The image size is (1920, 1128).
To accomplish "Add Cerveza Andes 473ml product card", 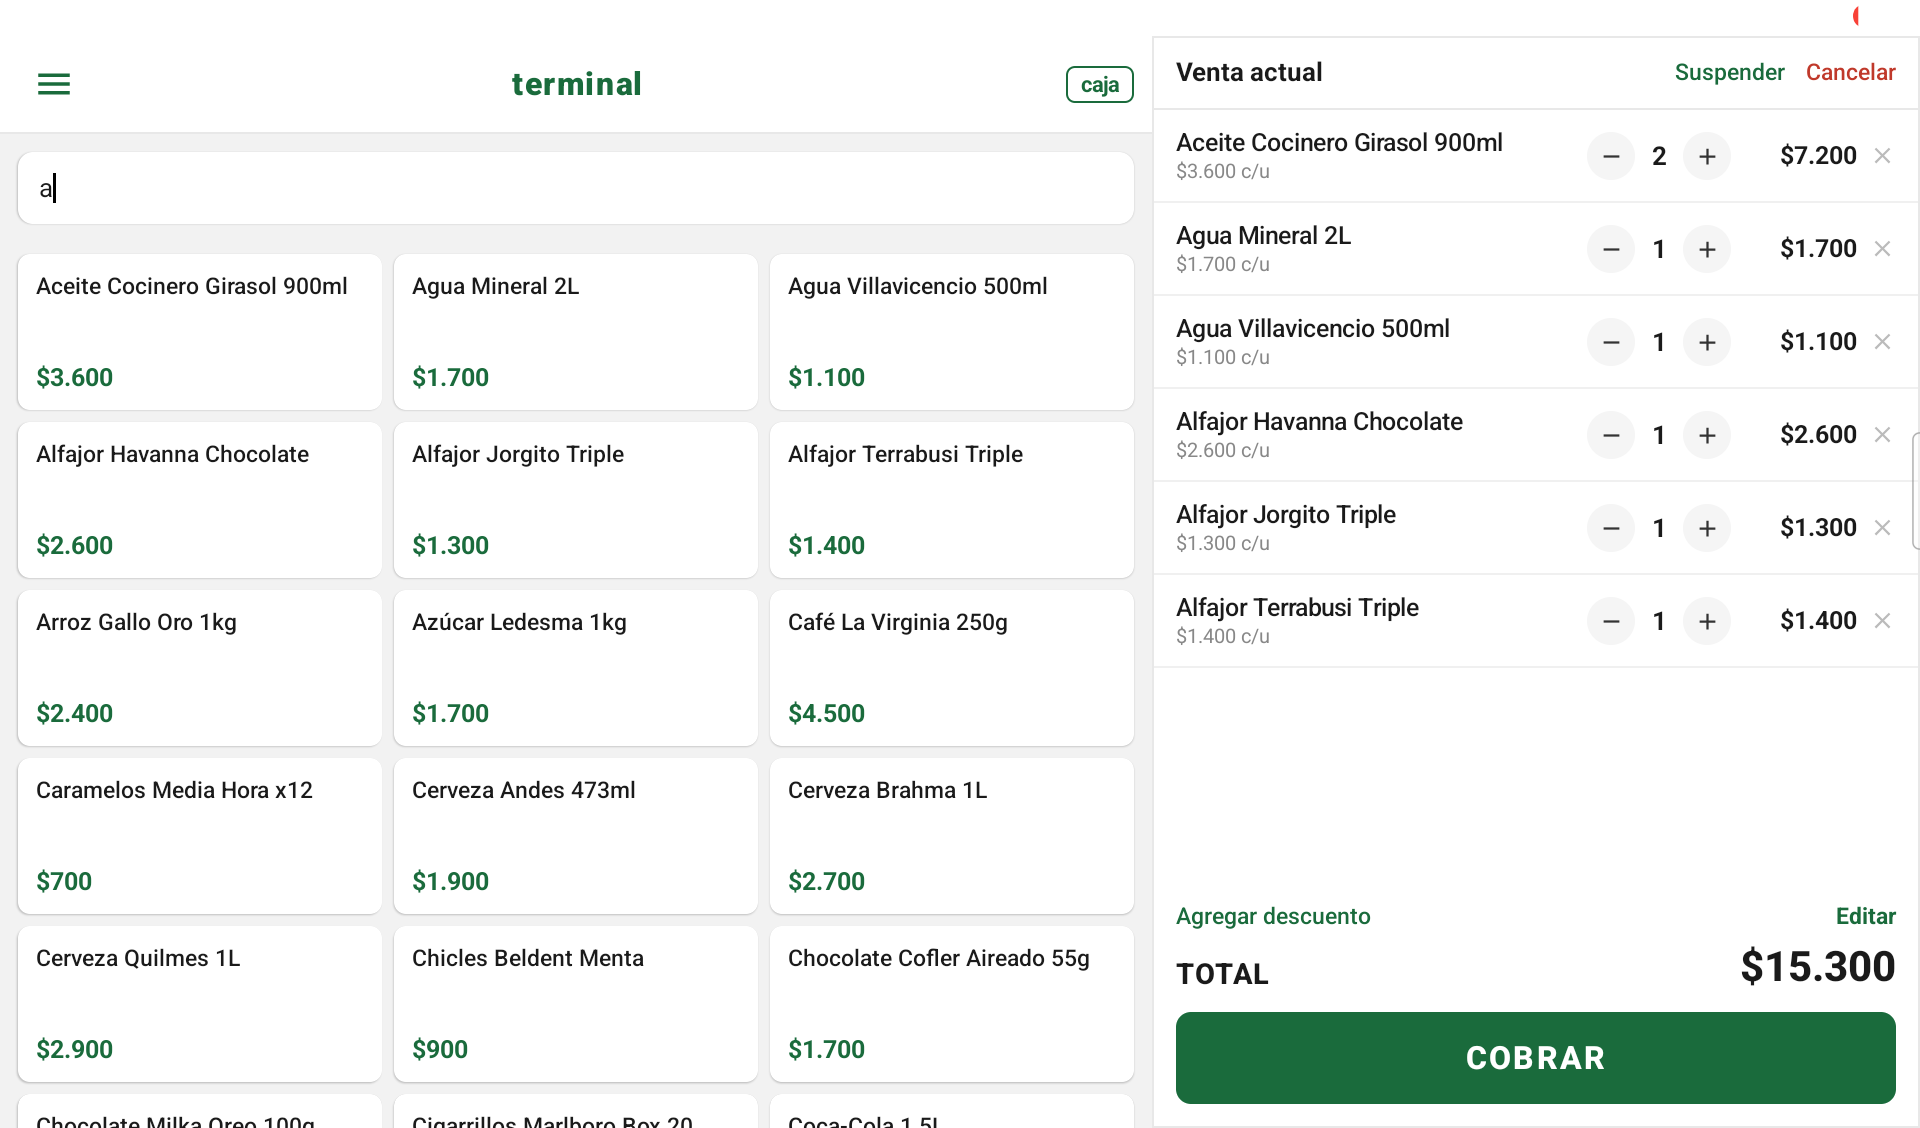I will pos(576,836).
